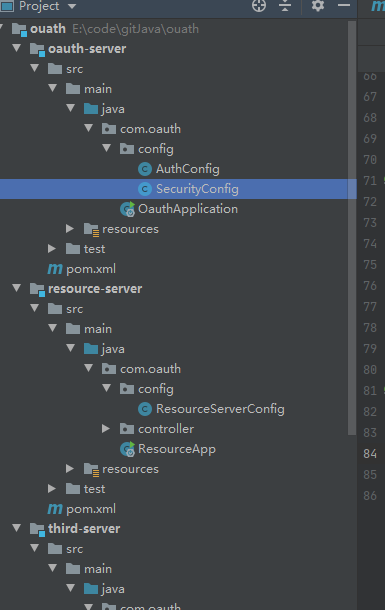Open the Project panel settings gear
The height and width of the screenshot is (610, 385).
pos(318,6)
